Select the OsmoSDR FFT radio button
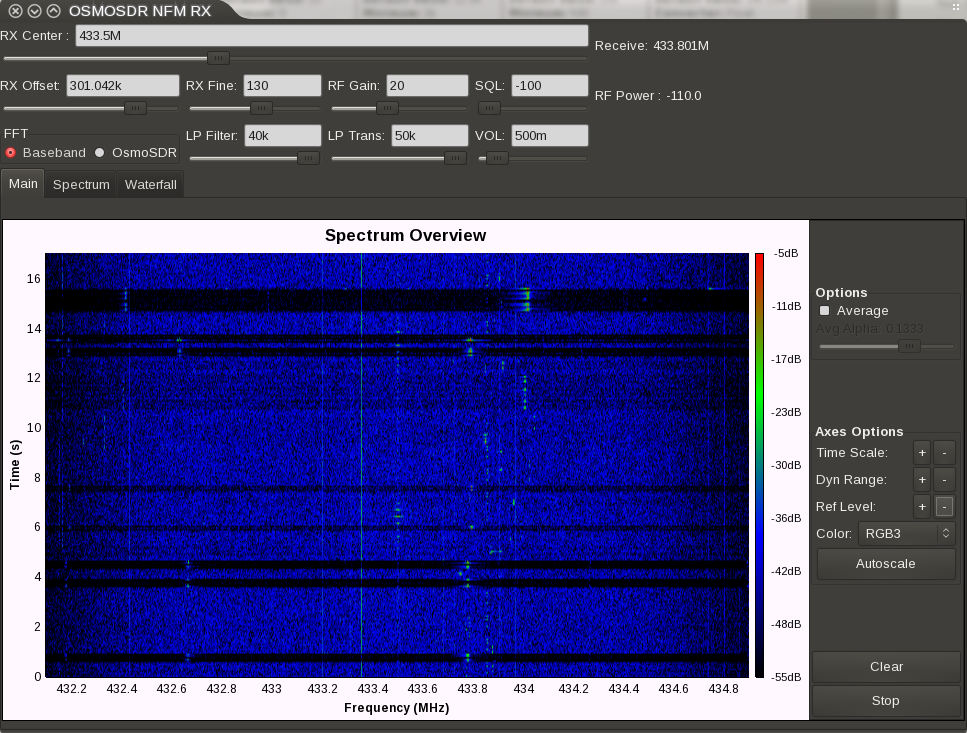Viewport: 967px width, 733px height. [x=99, y=153]
